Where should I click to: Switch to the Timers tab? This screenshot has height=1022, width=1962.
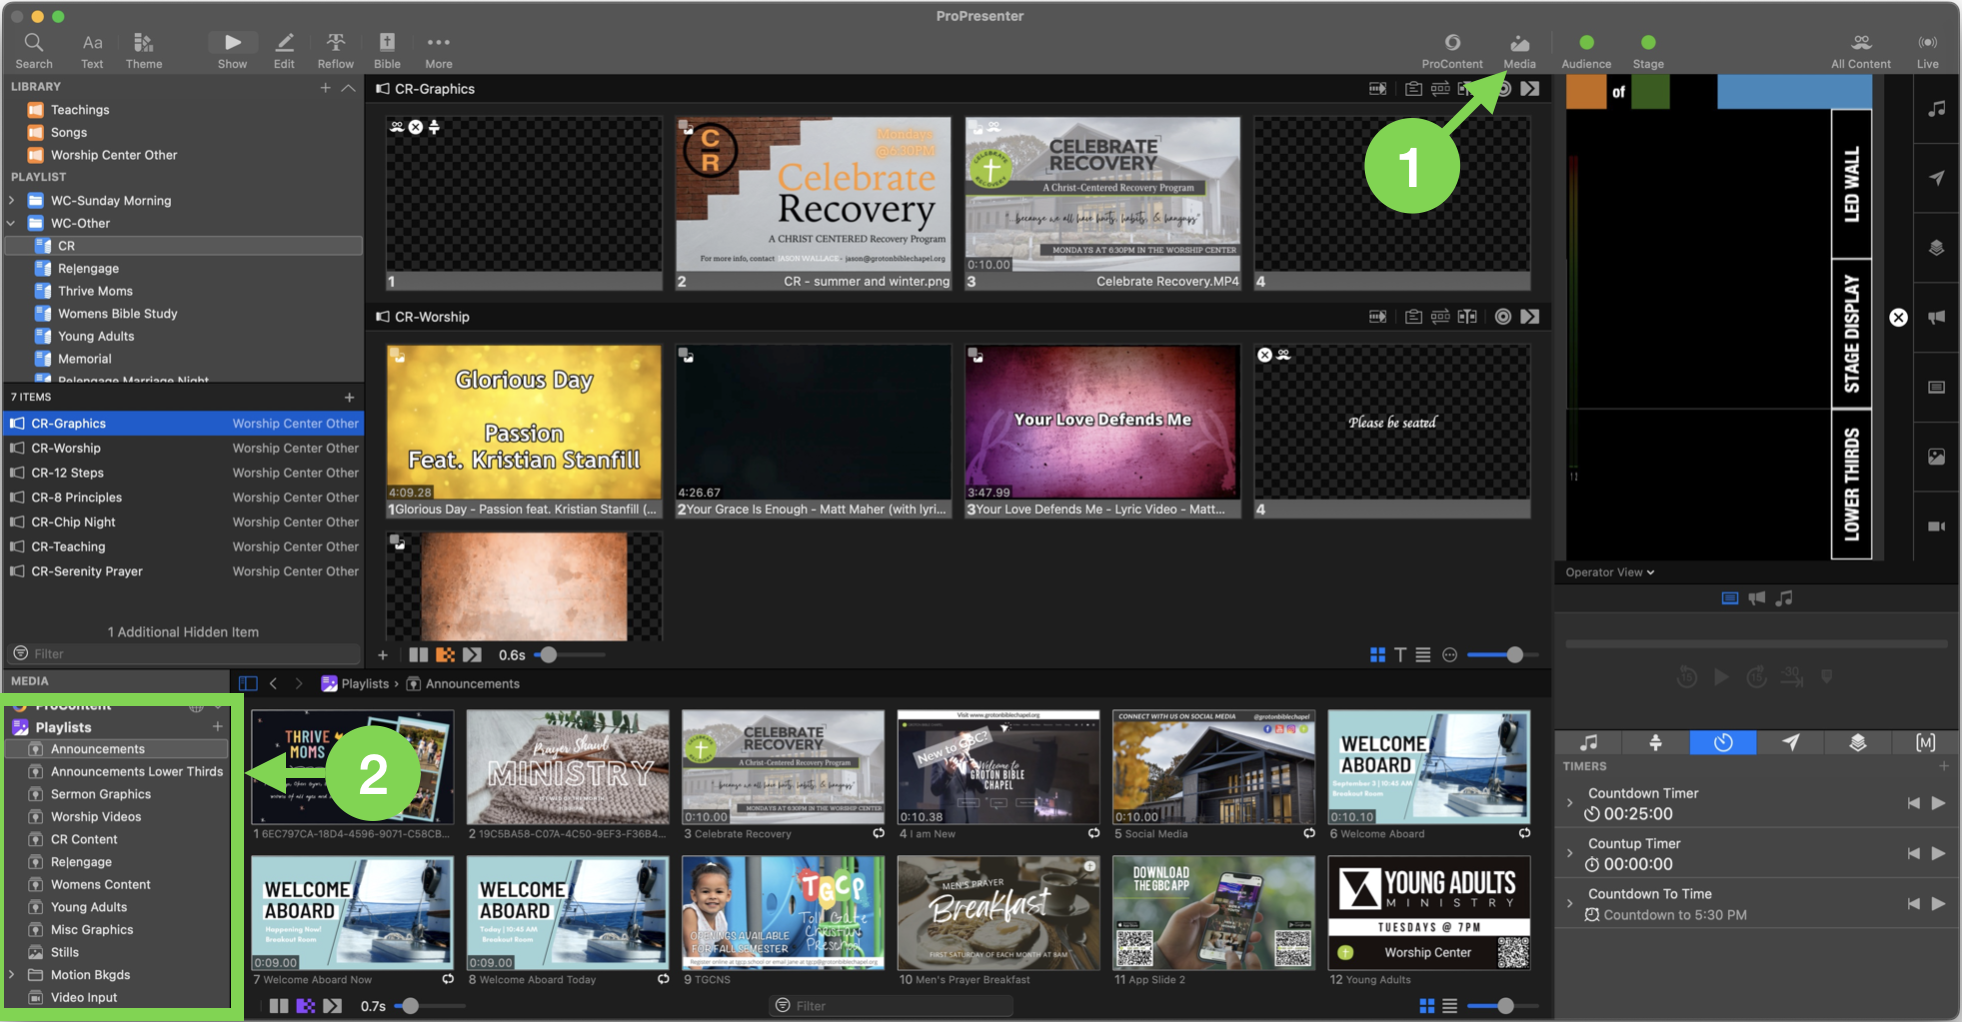pos(1723,742)
